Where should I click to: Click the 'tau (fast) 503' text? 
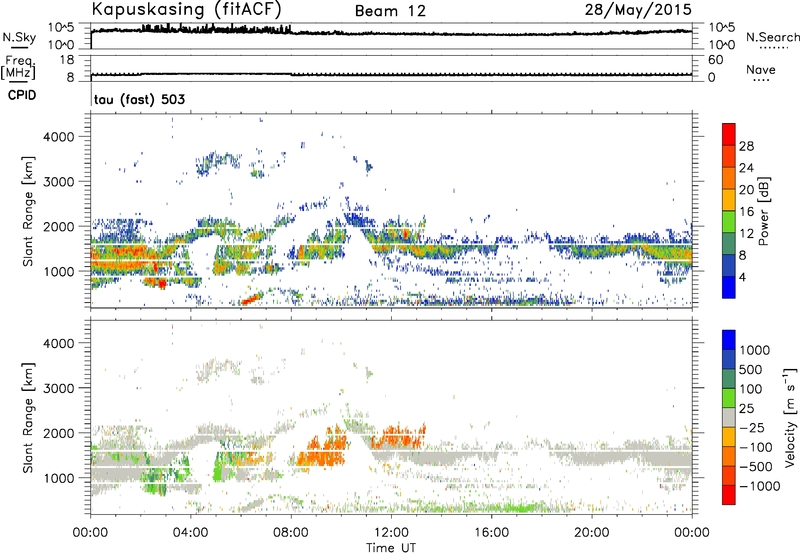pyautogui.click(x=139, y=99)
